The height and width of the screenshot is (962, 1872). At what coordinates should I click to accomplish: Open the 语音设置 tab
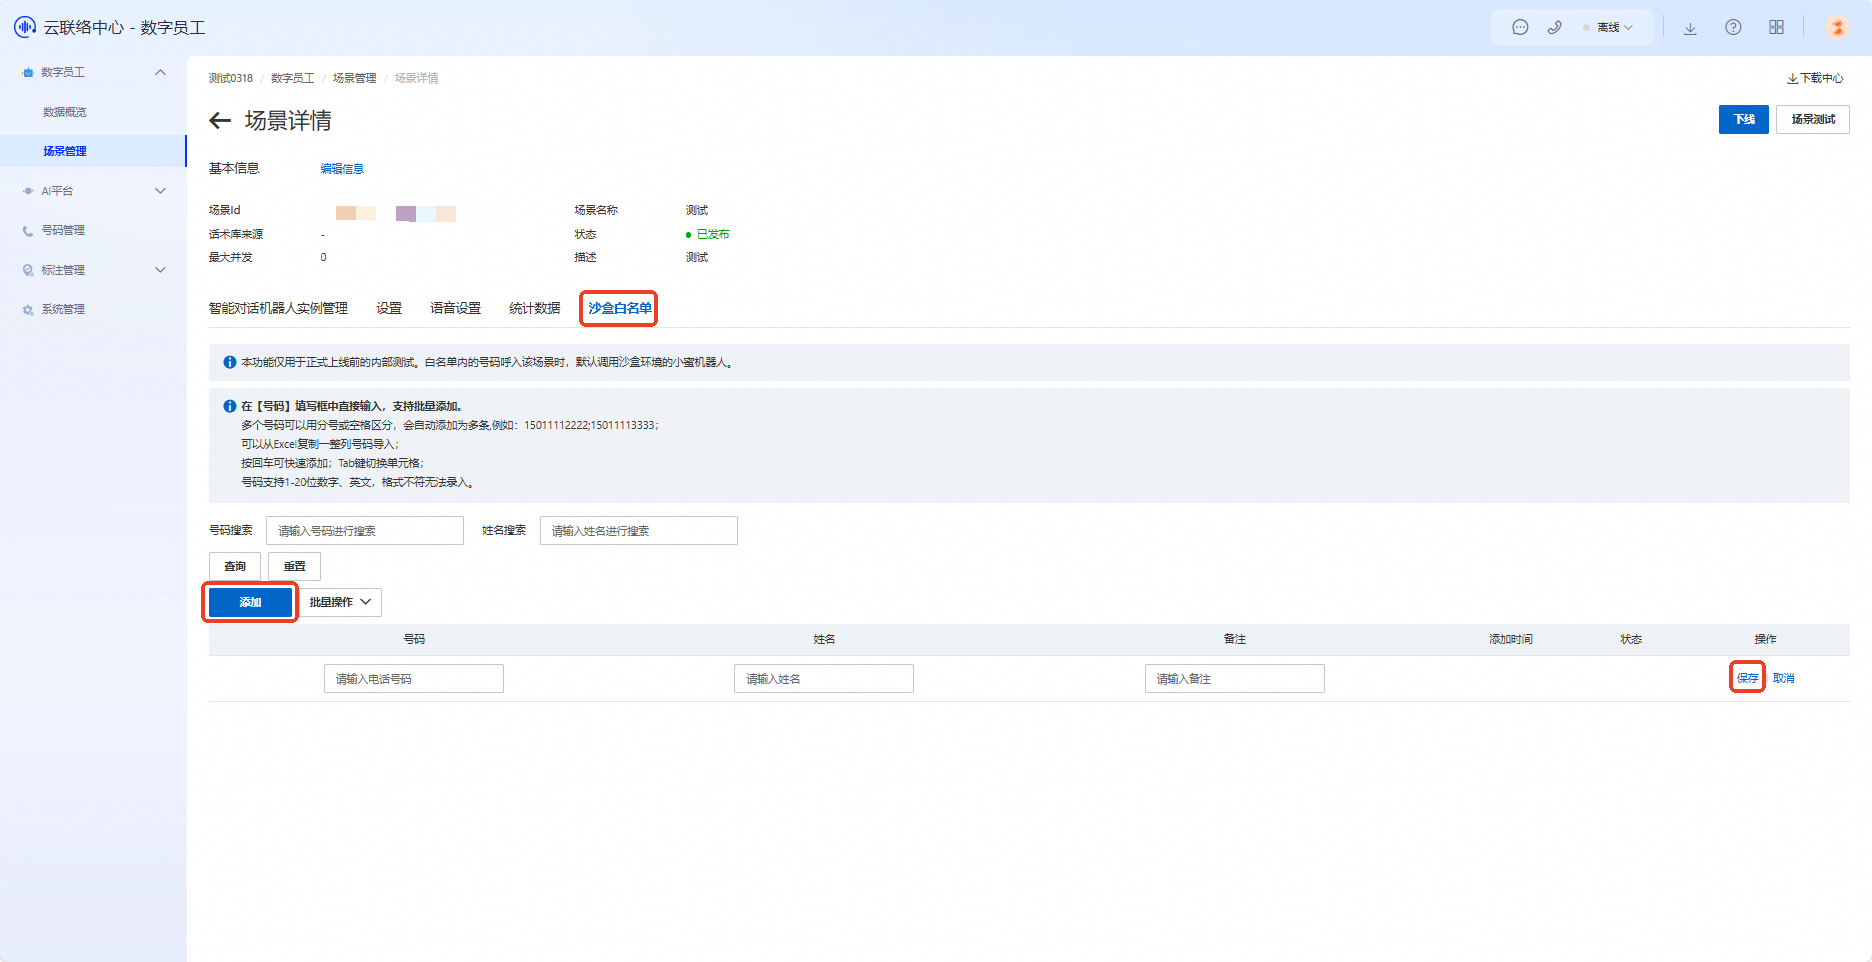[455, 308]
